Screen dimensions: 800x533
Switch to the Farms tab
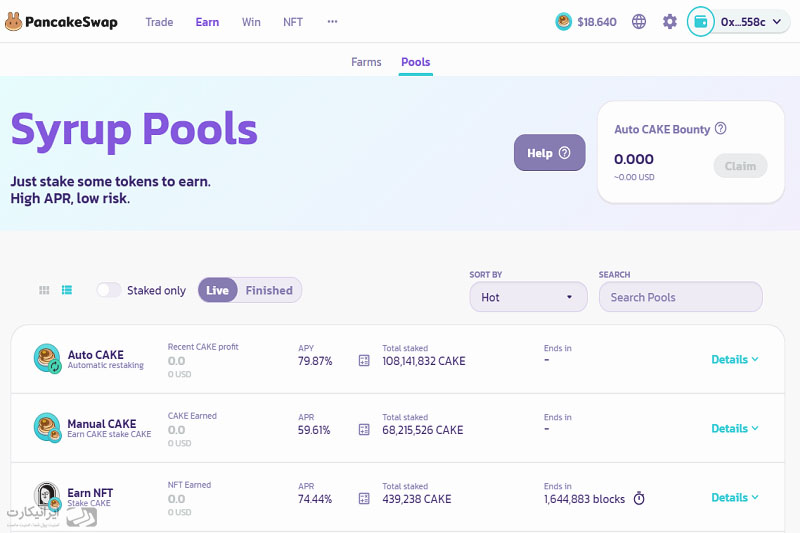[x=366, y=62]
